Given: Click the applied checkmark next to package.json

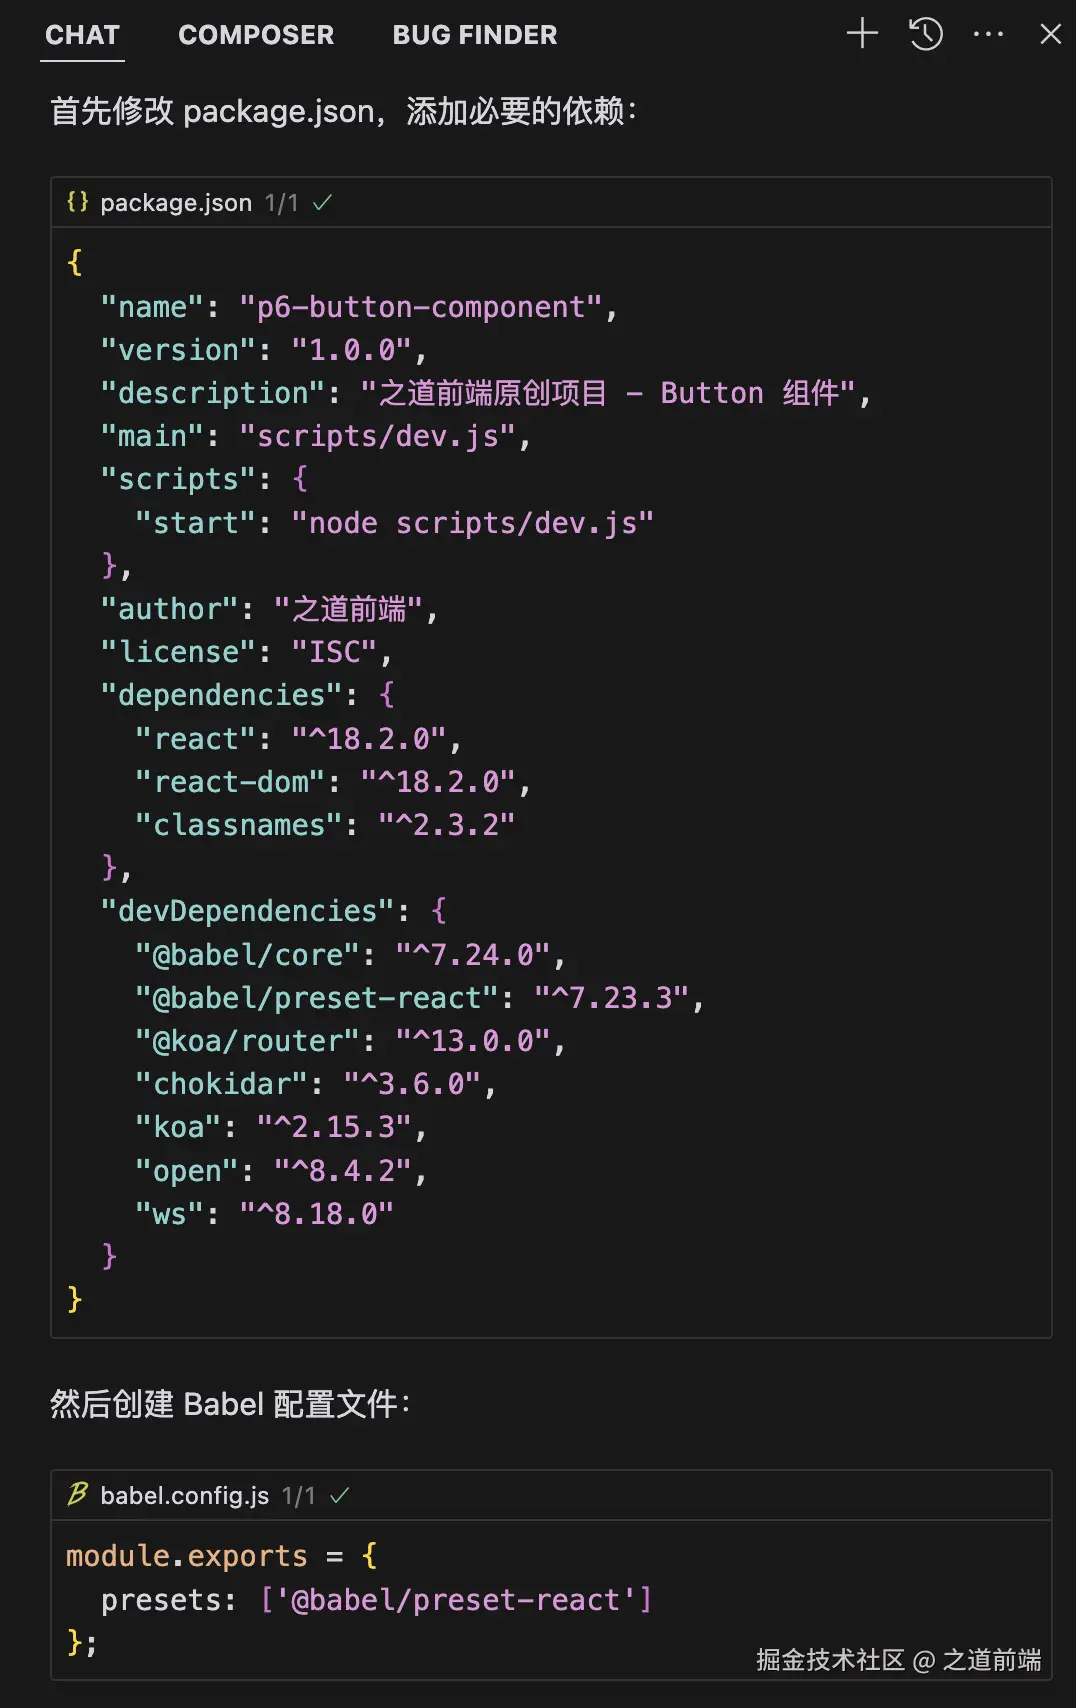Looking at the screenshot, I should [322, 203].
